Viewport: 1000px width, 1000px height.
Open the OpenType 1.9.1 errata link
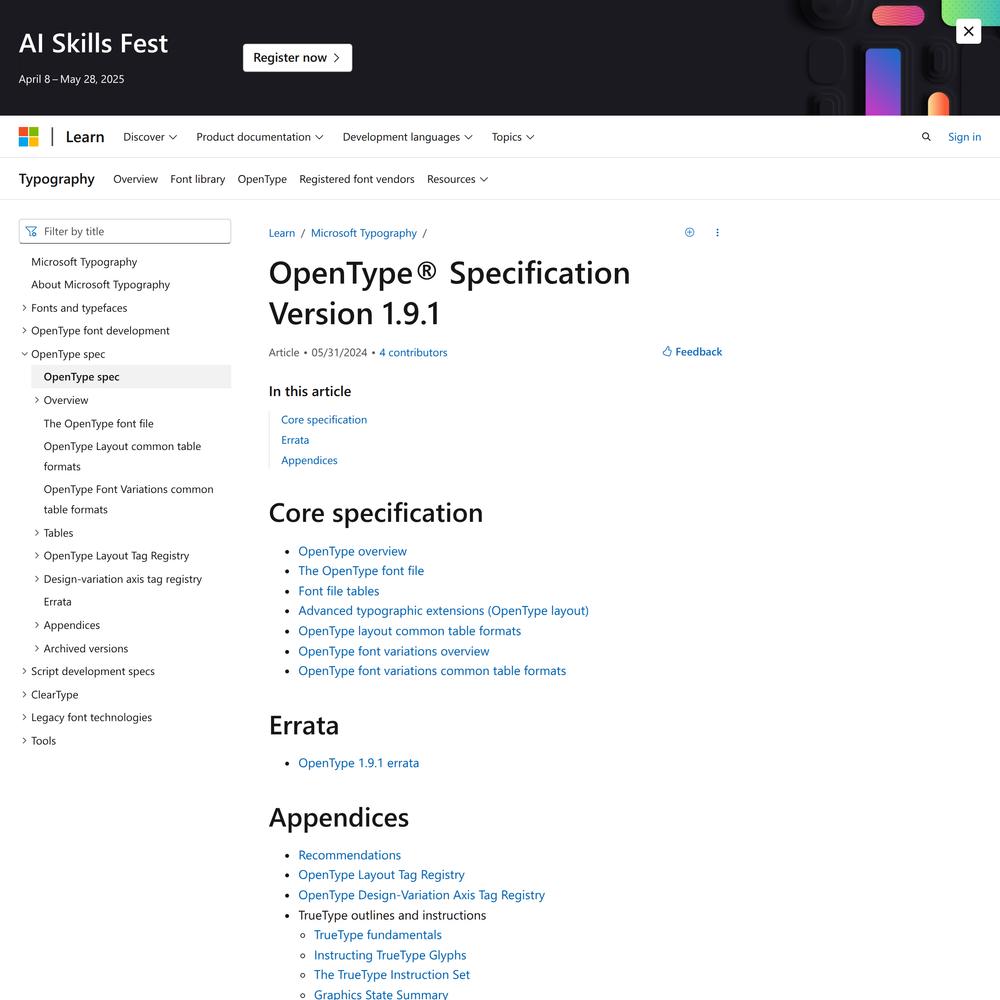(x=358, y=763)
